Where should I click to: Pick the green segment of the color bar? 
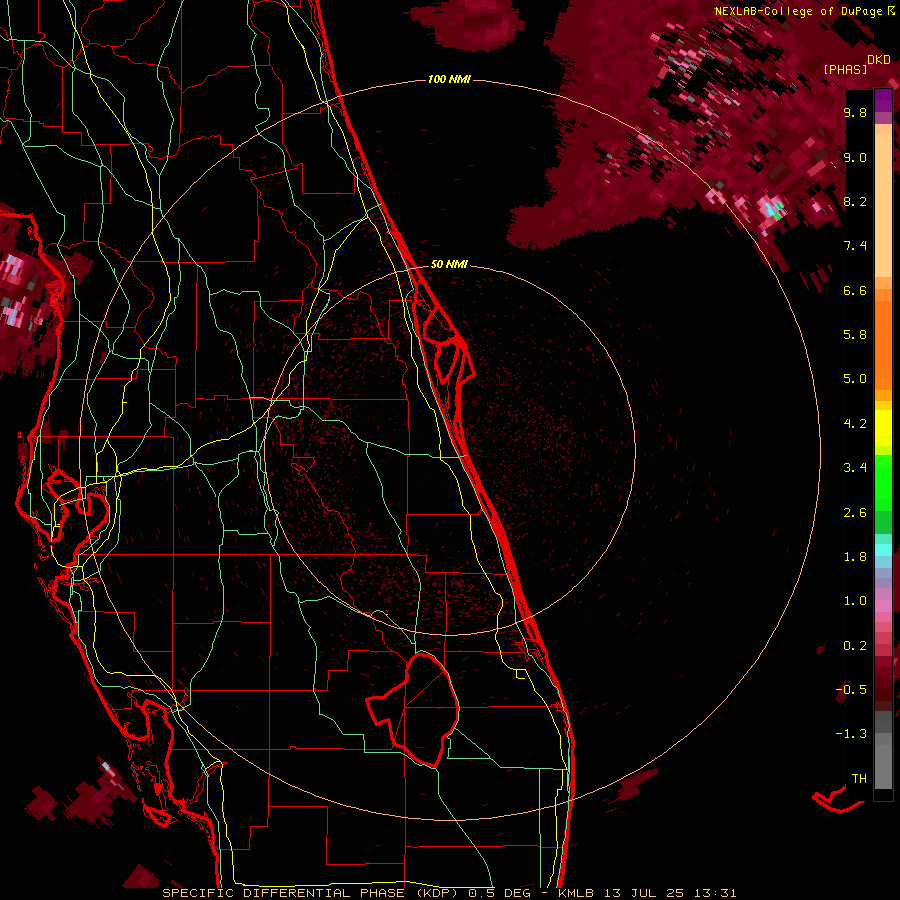[883, 482]
